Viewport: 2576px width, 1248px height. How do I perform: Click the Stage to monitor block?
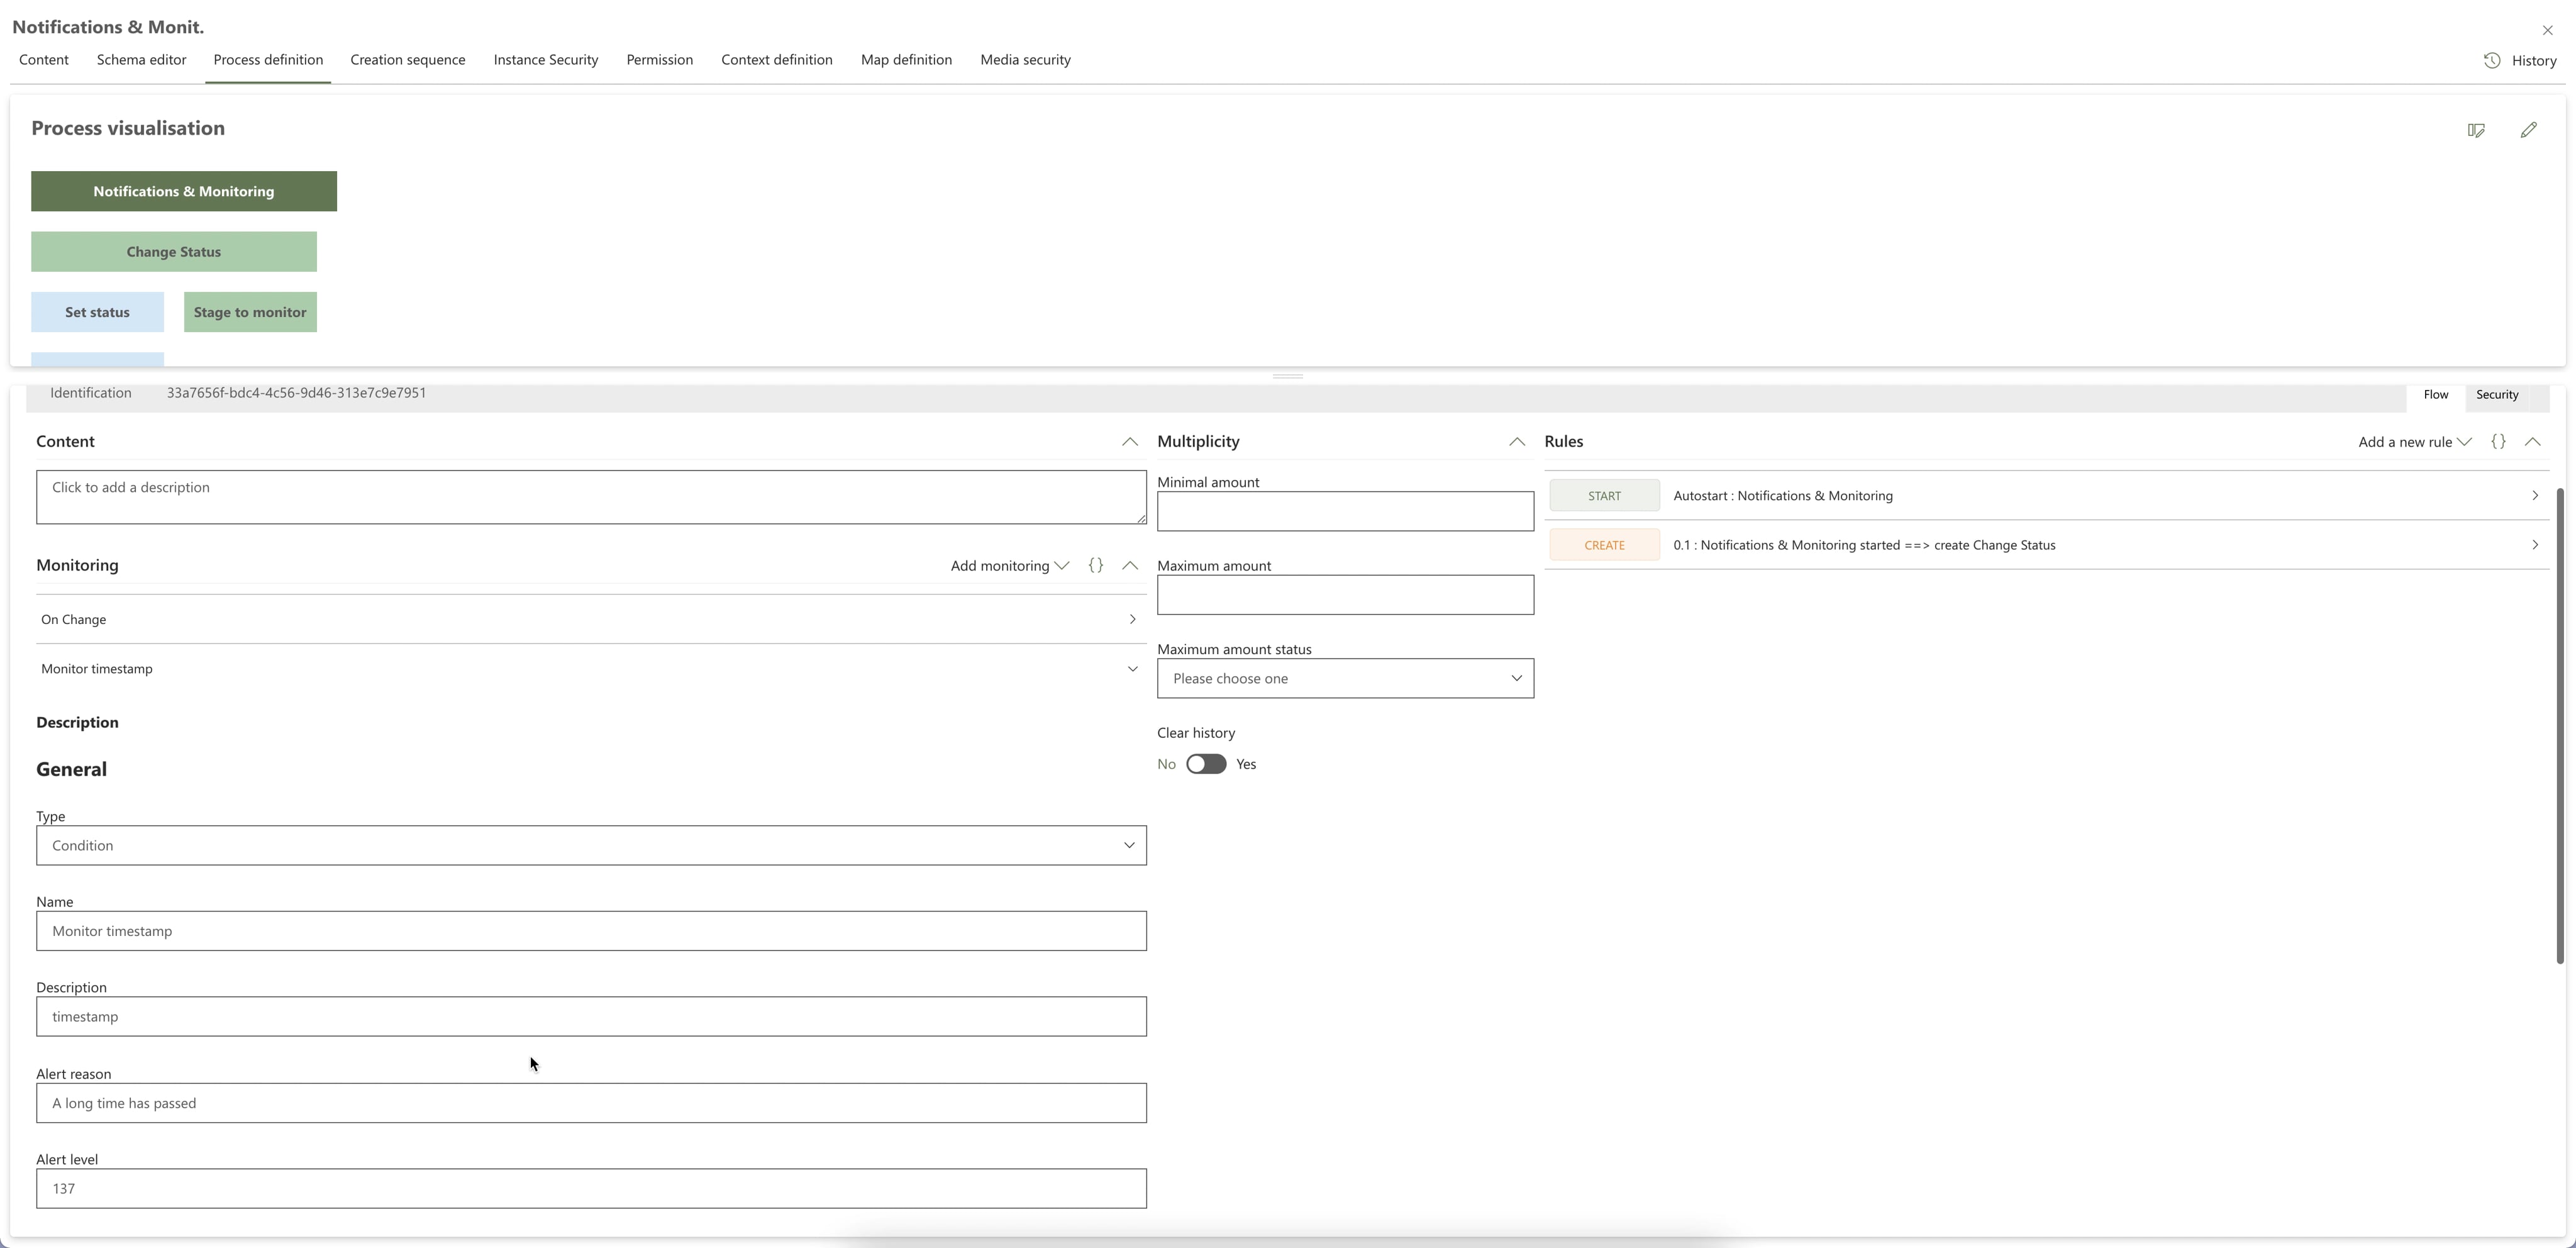[250, 312]
